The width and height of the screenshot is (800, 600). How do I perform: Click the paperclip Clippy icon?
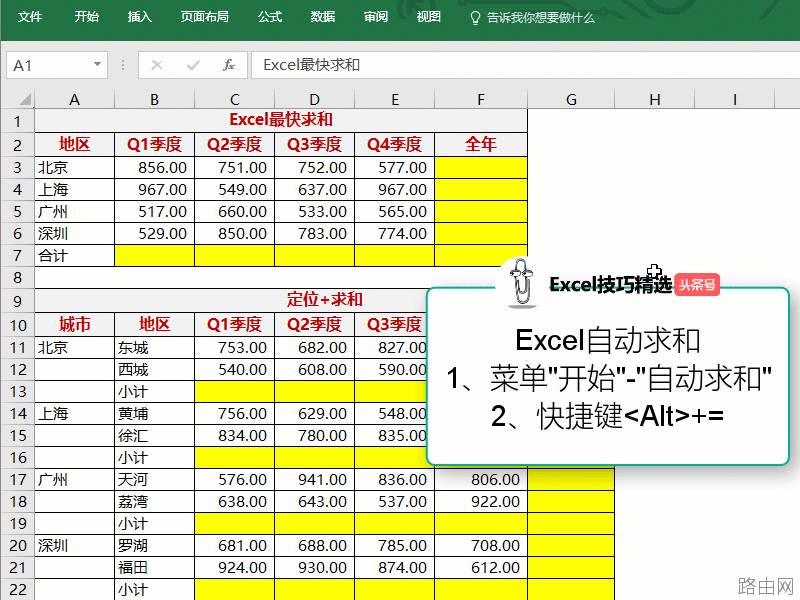pyautogui.click(x=521, y=282)
